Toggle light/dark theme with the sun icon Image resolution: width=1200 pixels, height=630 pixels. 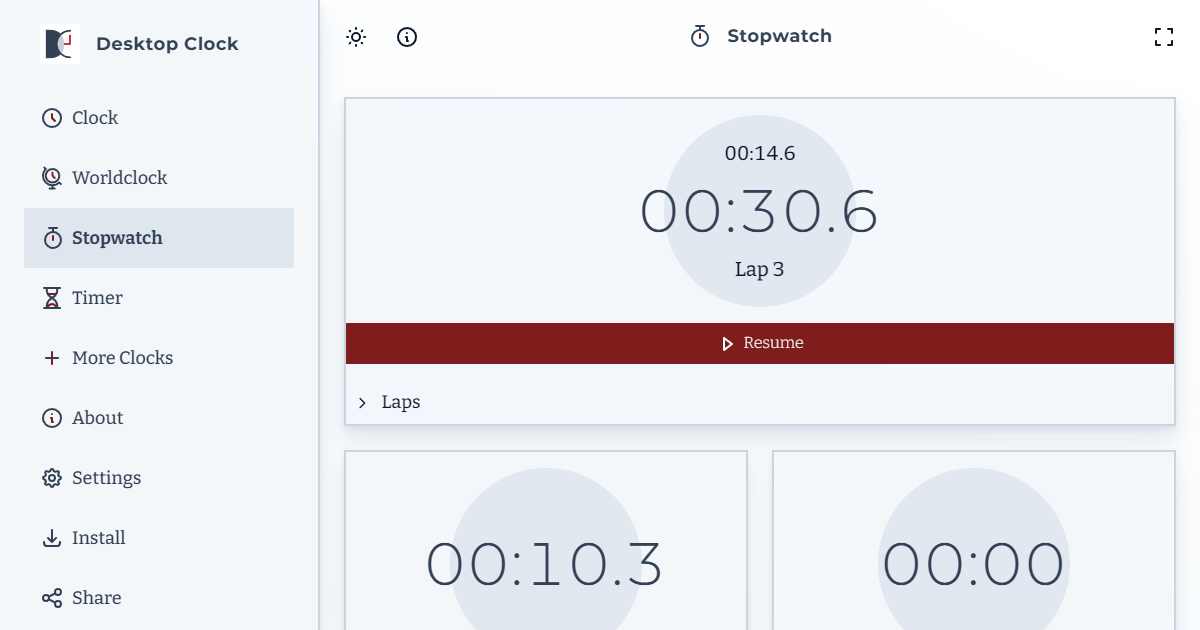355,36
